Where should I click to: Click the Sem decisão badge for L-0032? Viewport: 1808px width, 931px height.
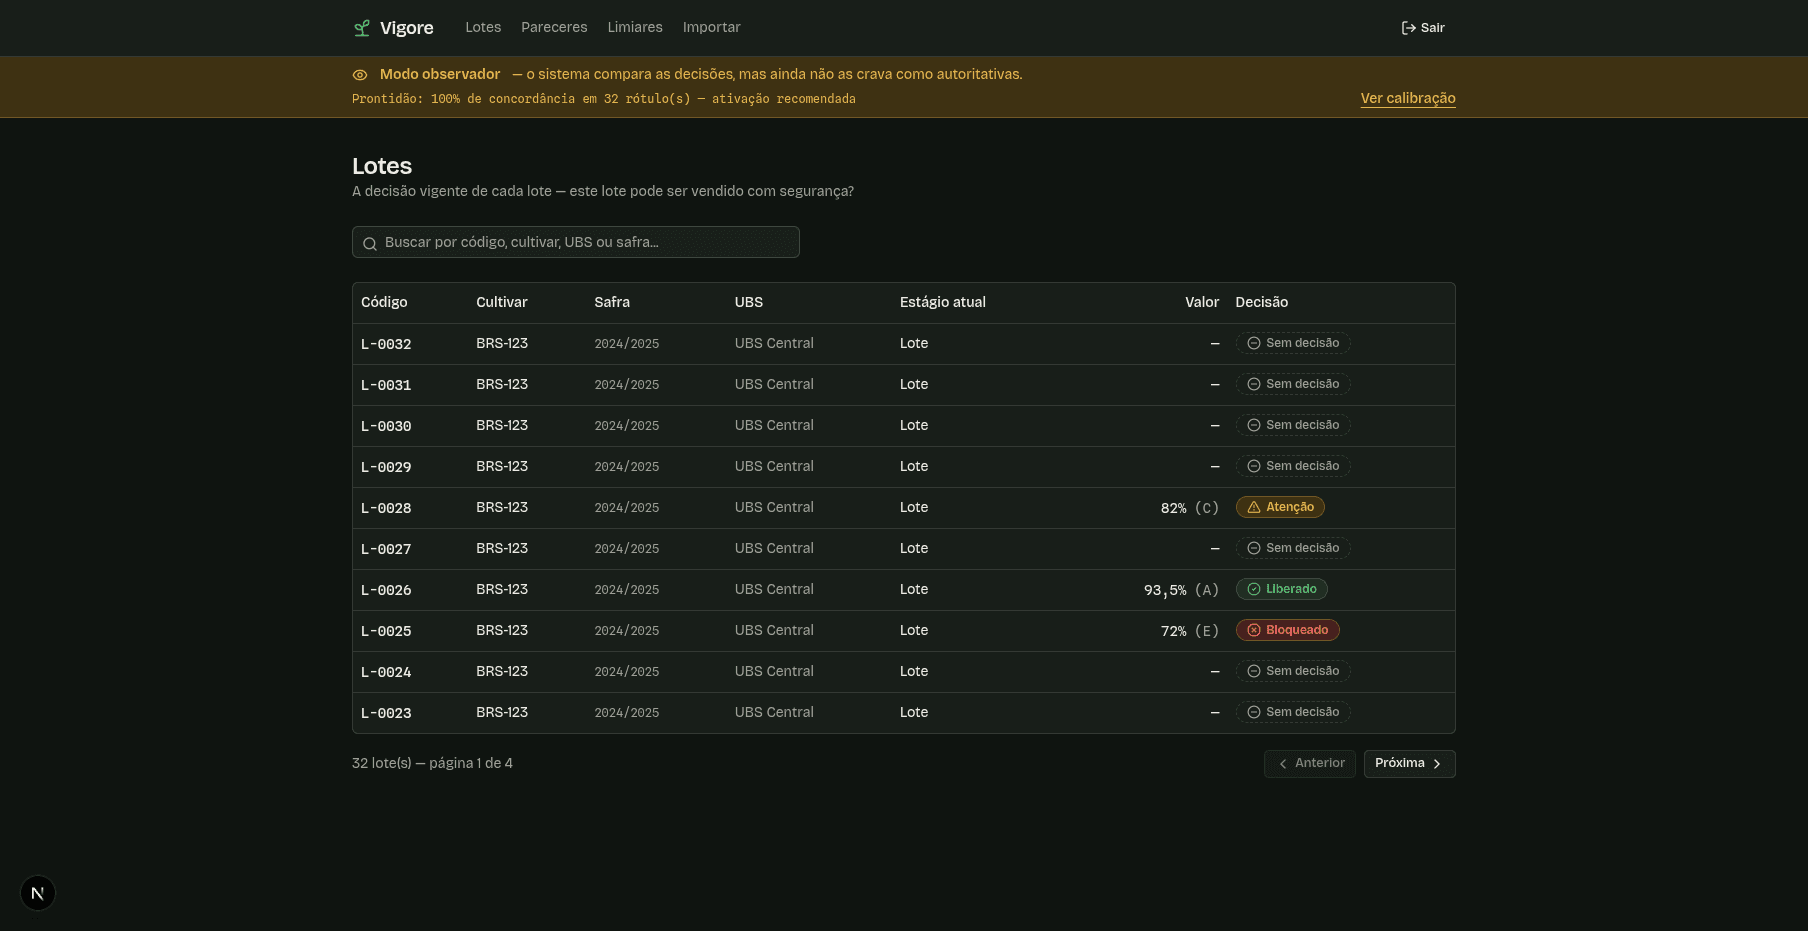click(1293, 343)
